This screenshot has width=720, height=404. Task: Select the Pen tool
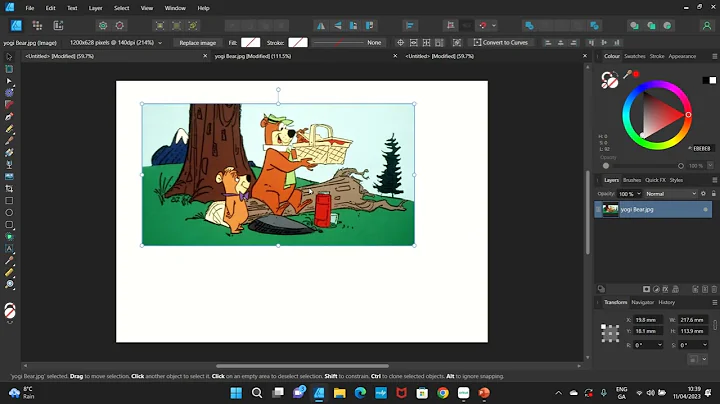[9, 117]
